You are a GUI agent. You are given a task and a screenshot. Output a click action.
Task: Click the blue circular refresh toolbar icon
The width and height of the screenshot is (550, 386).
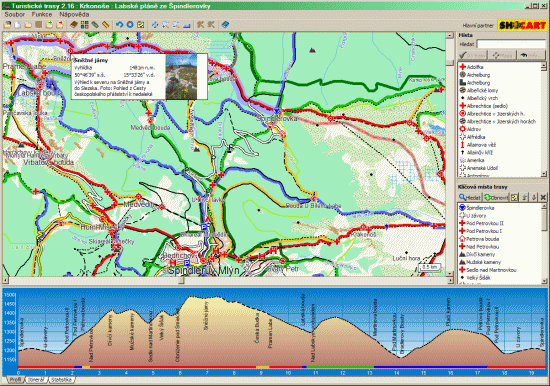pos(130,25)
